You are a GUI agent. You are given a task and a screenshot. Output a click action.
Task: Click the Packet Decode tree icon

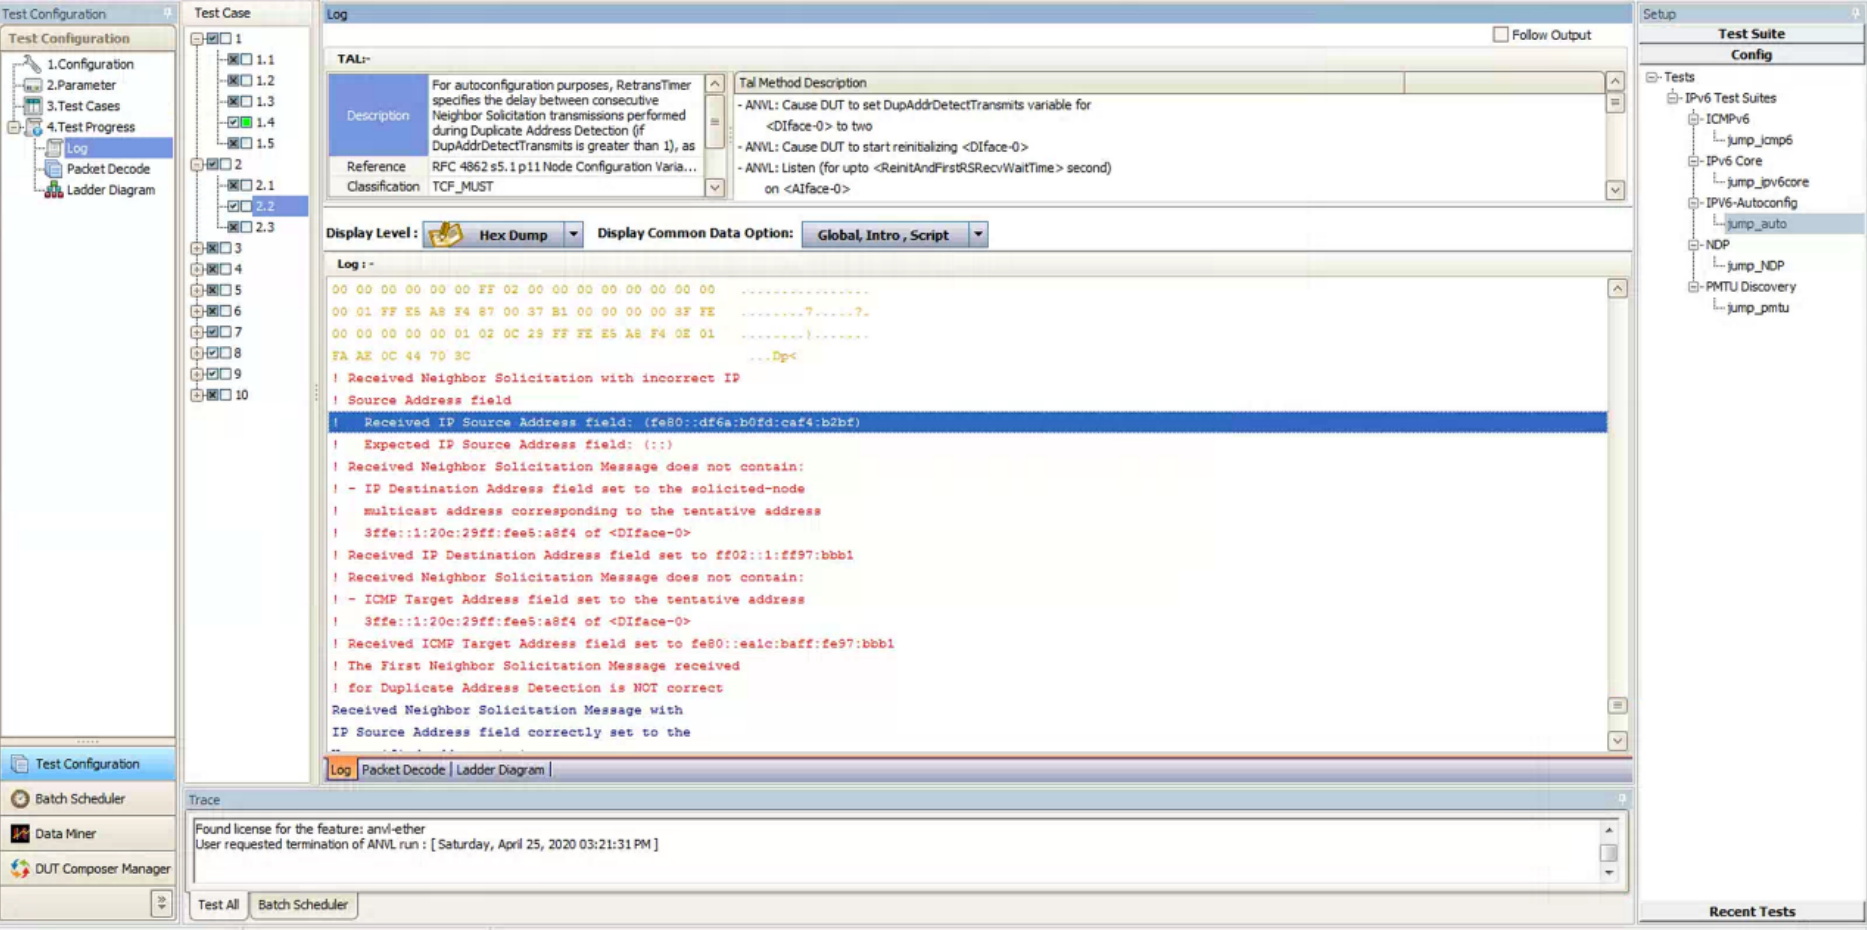(x=54, y=169)
